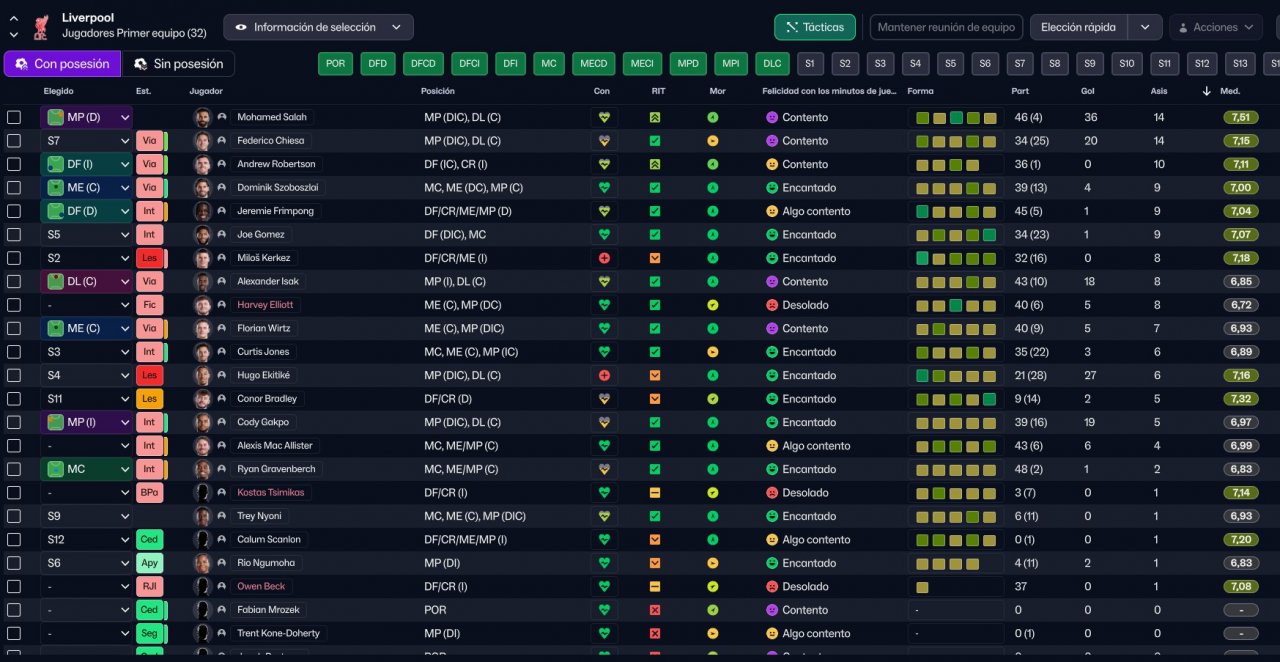This screenshot has height=662, width=1280.
Task: Open the Acciones dropdown
Action: point(1215,27)
